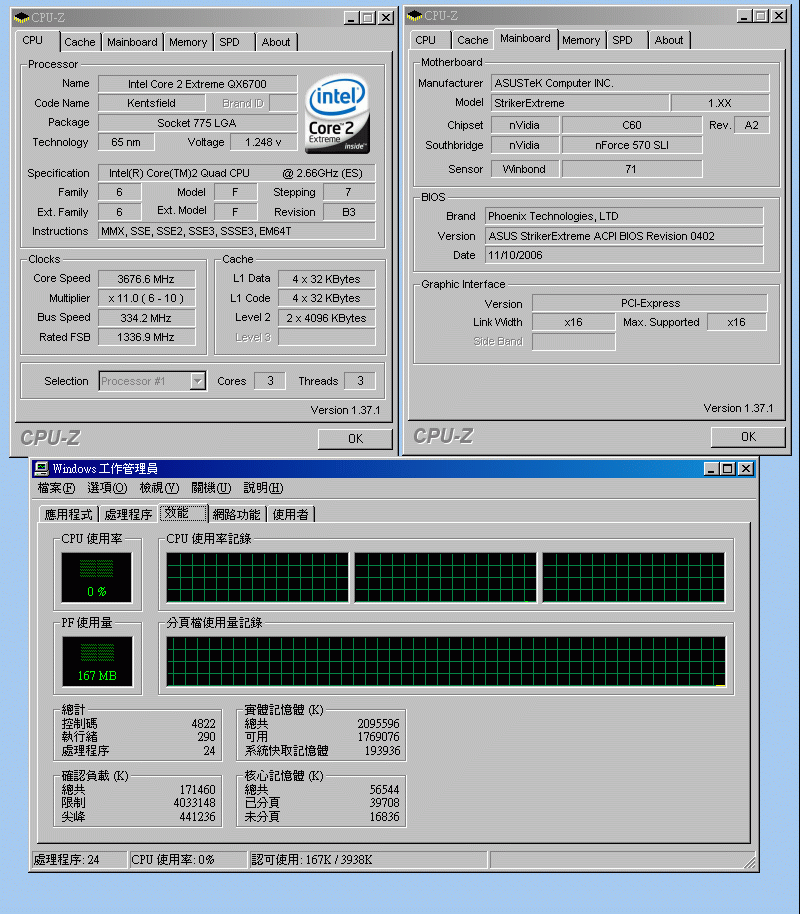Open 關機(U) menu in Task Manager

pyautogui.click(x=211, y=488)
